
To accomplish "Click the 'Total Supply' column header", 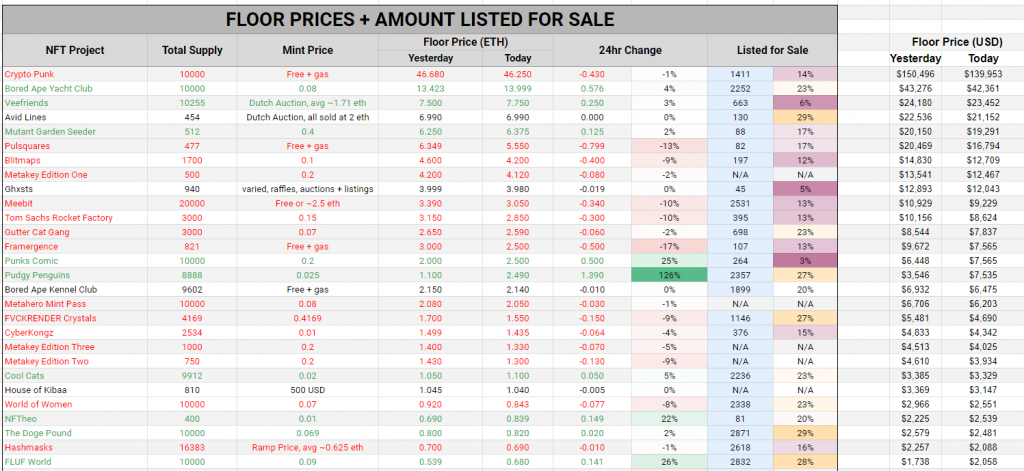I will (x=192, y=50).
